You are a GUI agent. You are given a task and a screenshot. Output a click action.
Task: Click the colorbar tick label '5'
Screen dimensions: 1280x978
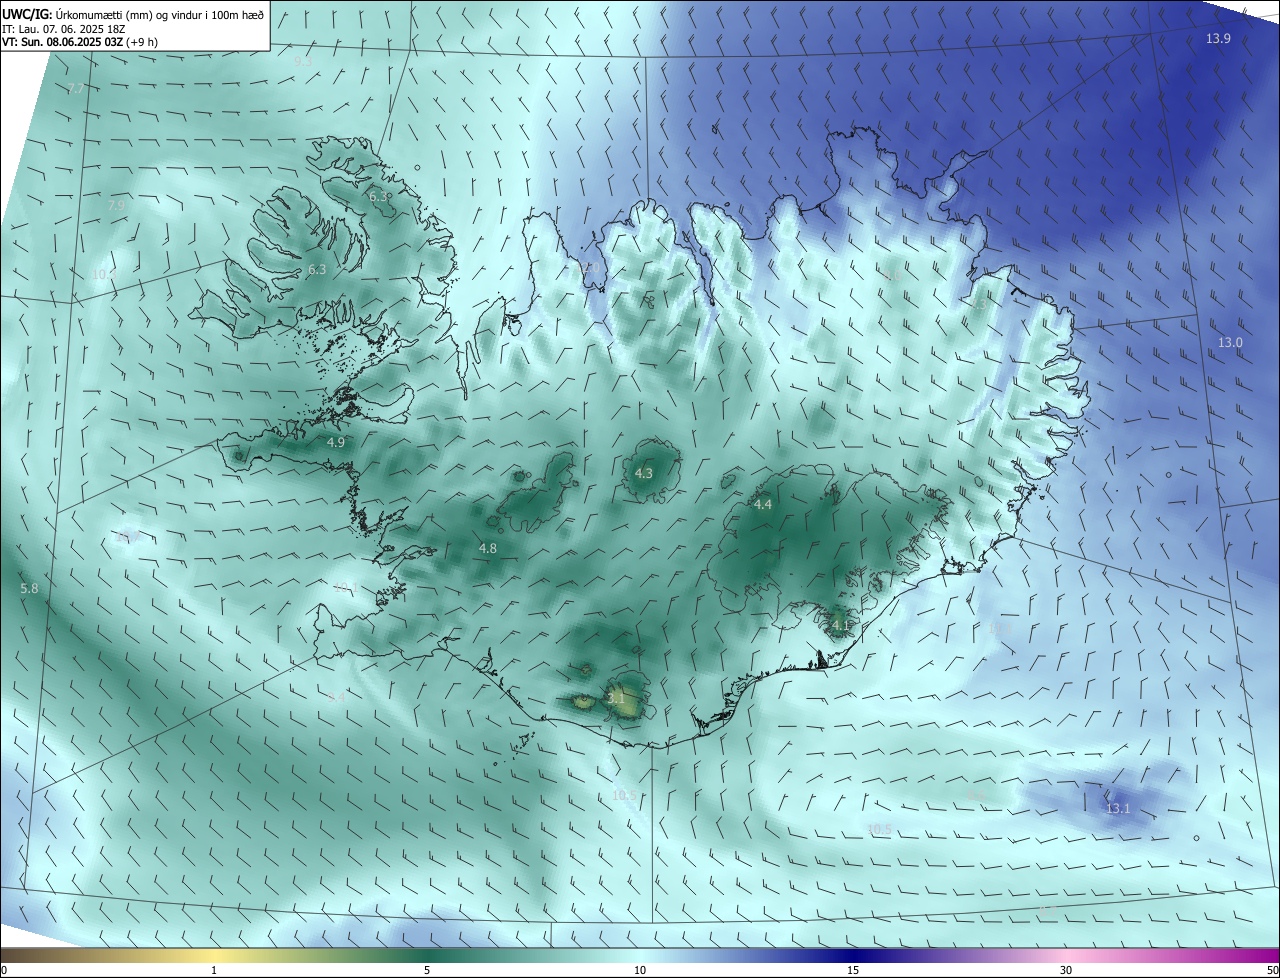point(427,970)
